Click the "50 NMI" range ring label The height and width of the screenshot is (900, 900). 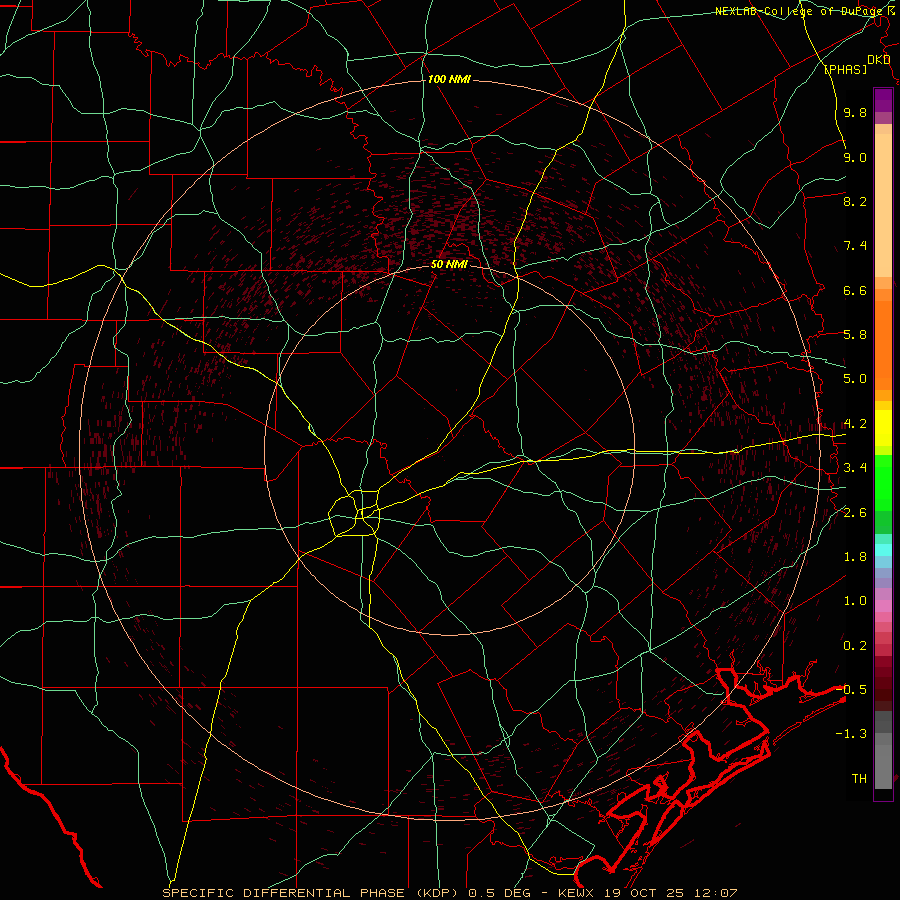pos(449,264)
